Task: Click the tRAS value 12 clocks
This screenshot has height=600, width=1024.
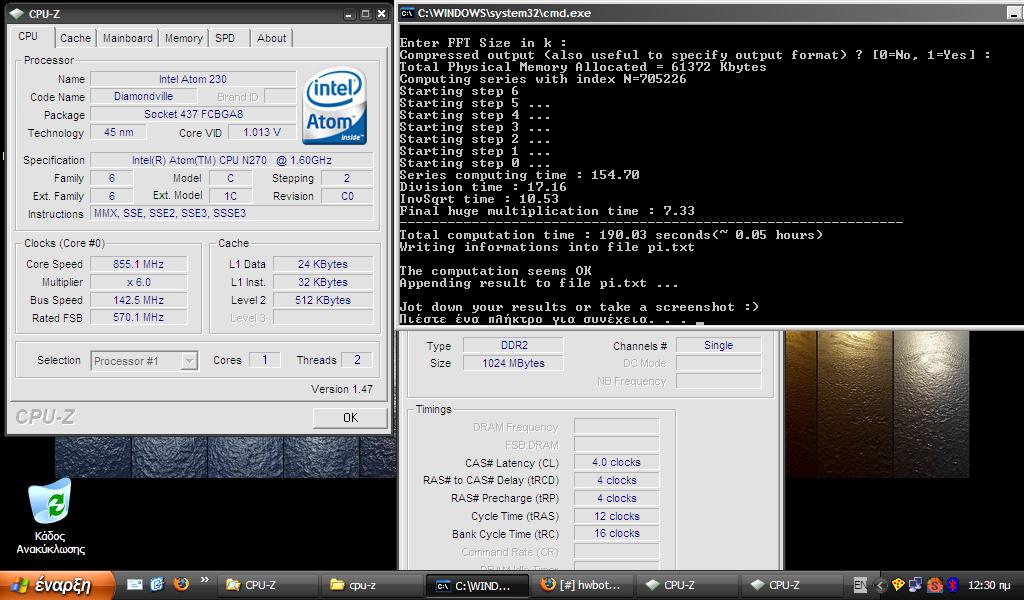Action: (616, 516)
